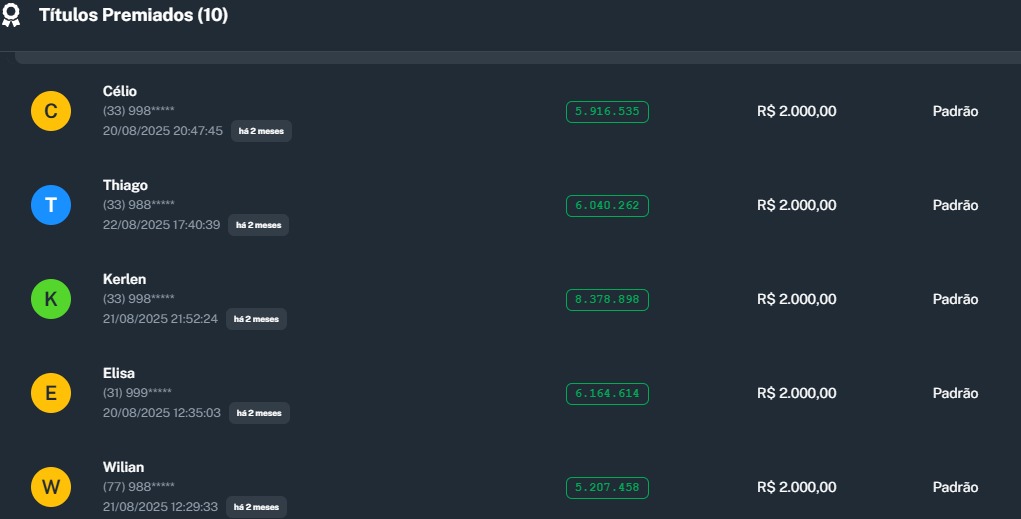
Task: Click the 'há 2 meses' badge for Wilian
Action: pyautogui.click(x=256, y=507)
